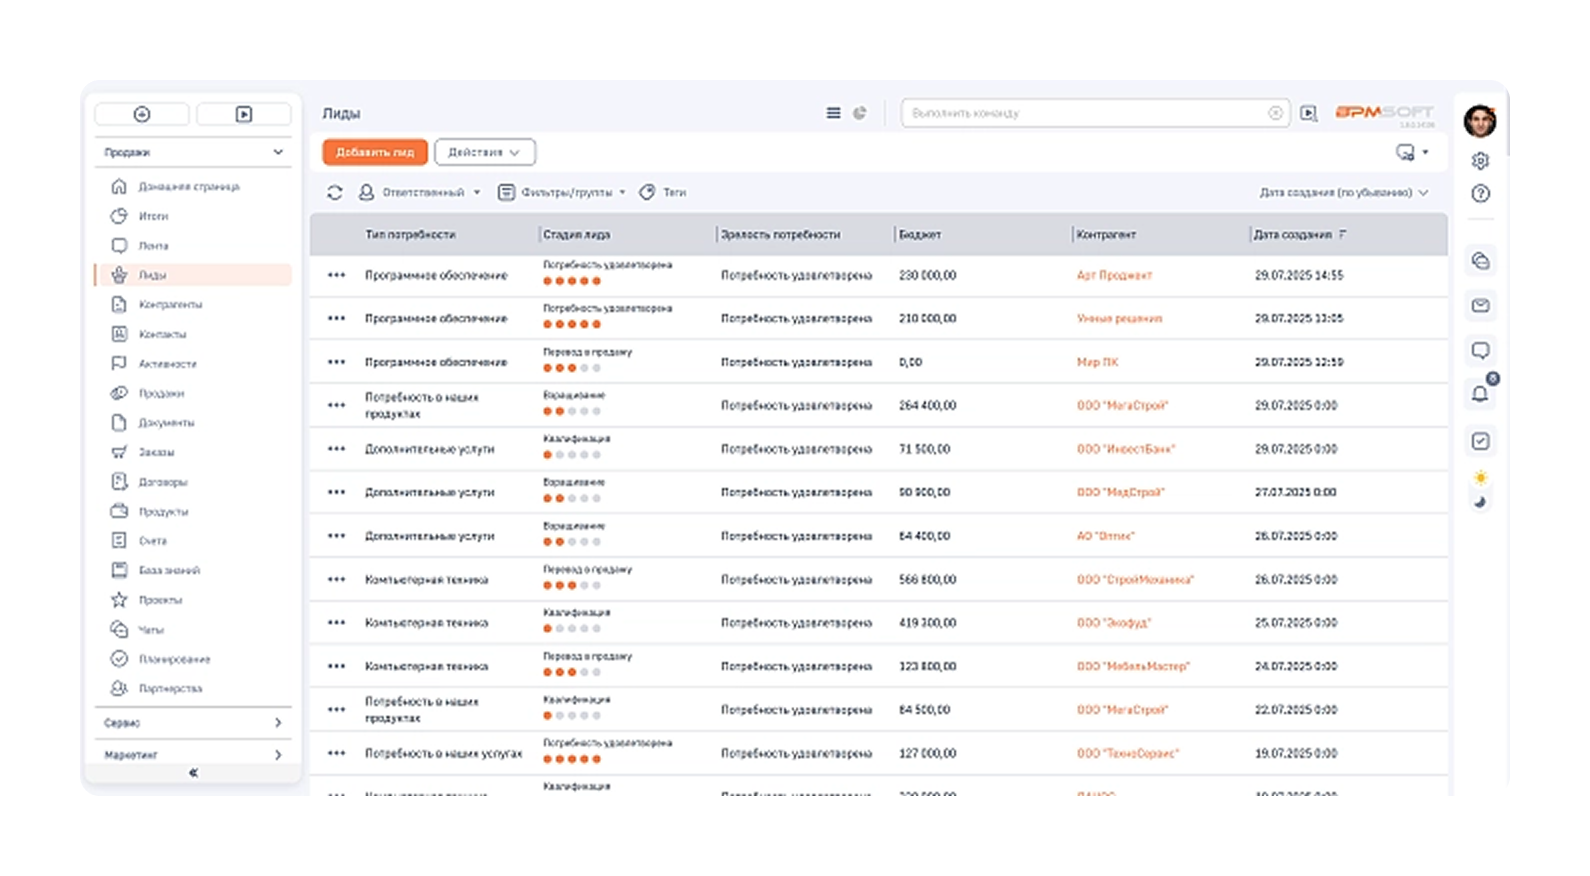Open Контрагенты section in sidebar
Image resolution: width=1590 pixels, height=876 pixels.
(170, 304)
